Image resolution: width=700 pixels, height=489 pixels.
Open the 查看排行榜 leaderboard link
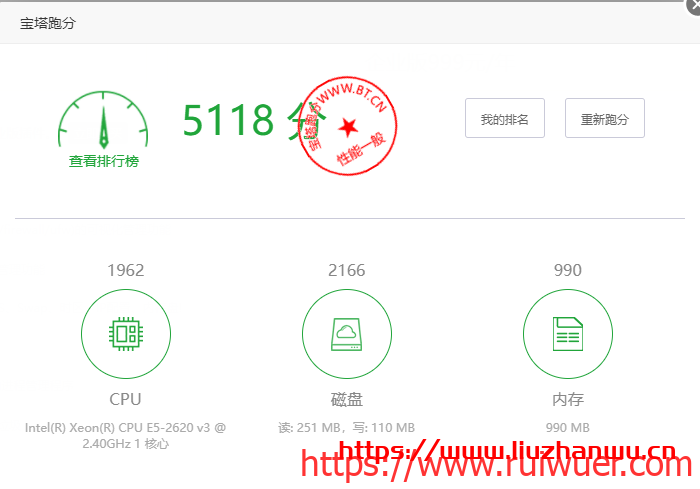click(103, 161)
